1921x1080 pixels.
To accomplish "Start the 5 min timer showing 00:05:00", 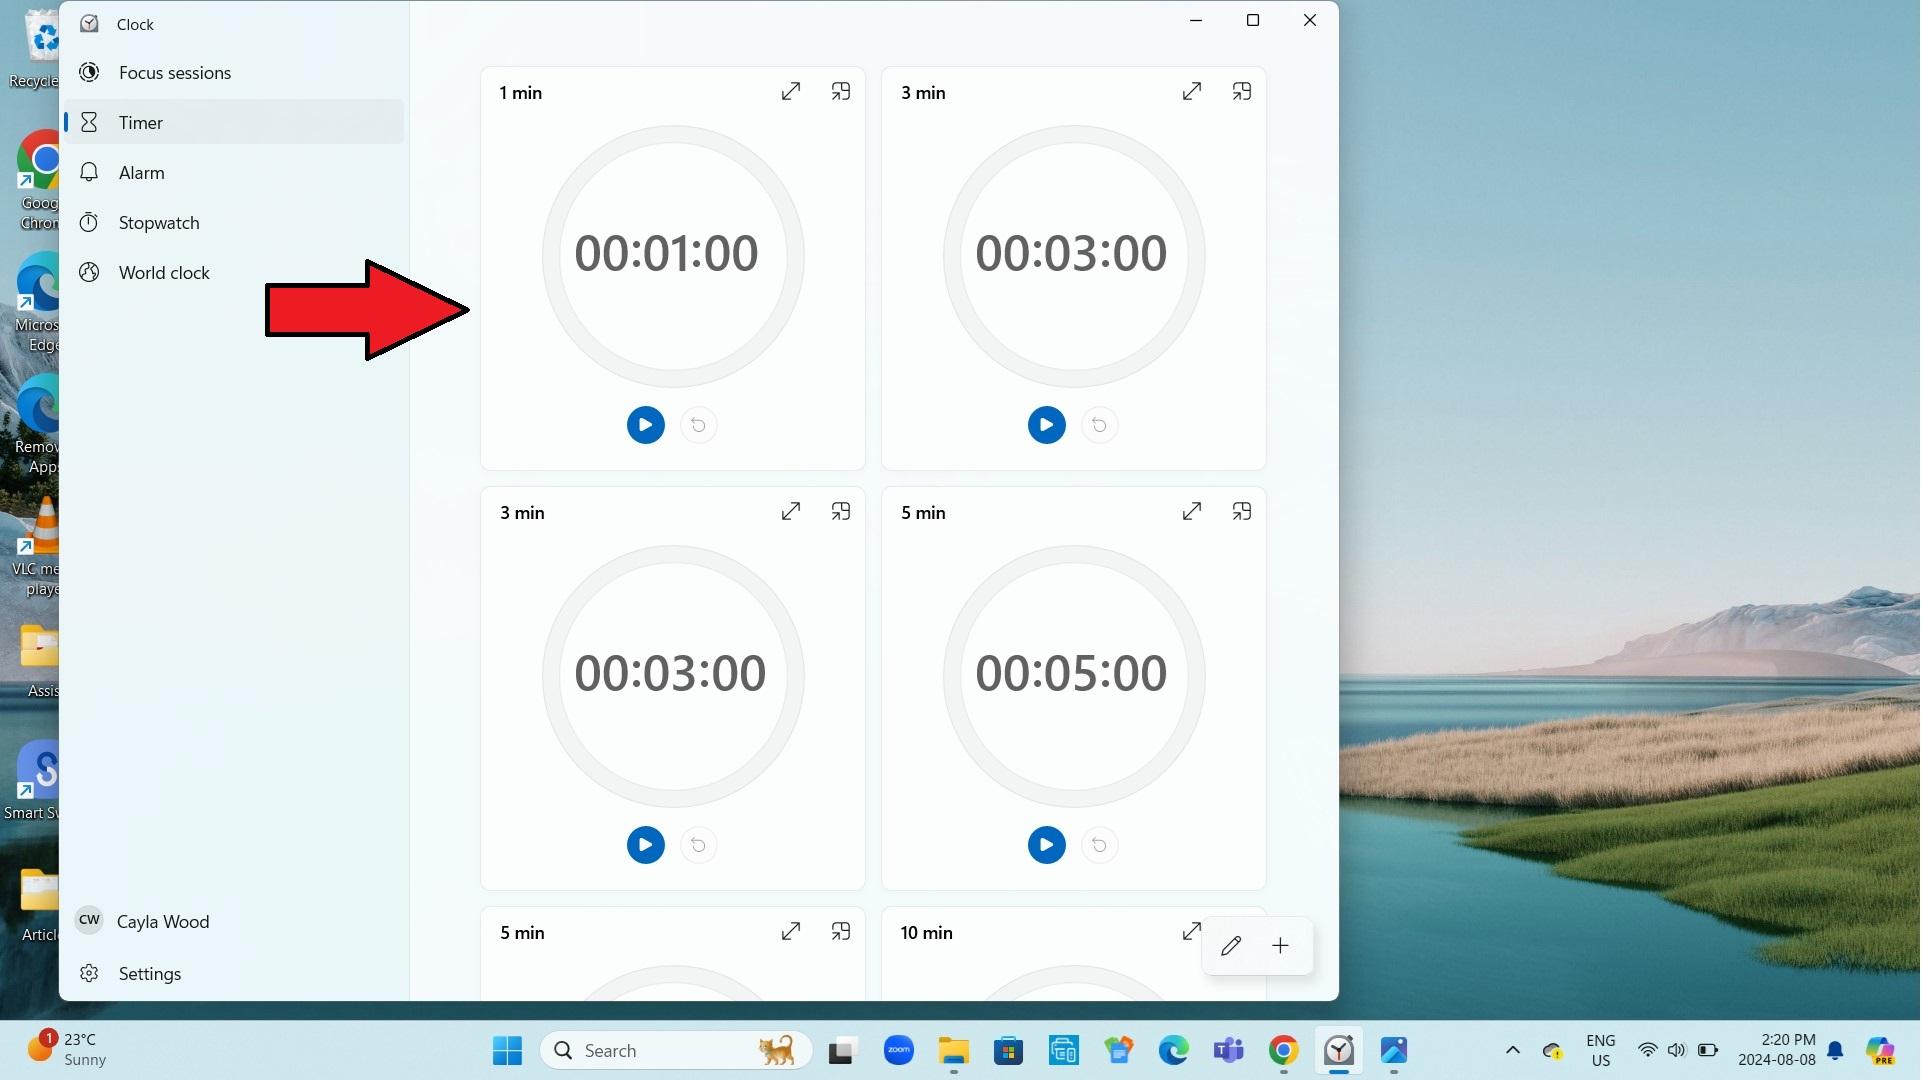I will click(x=1046, y=845).
